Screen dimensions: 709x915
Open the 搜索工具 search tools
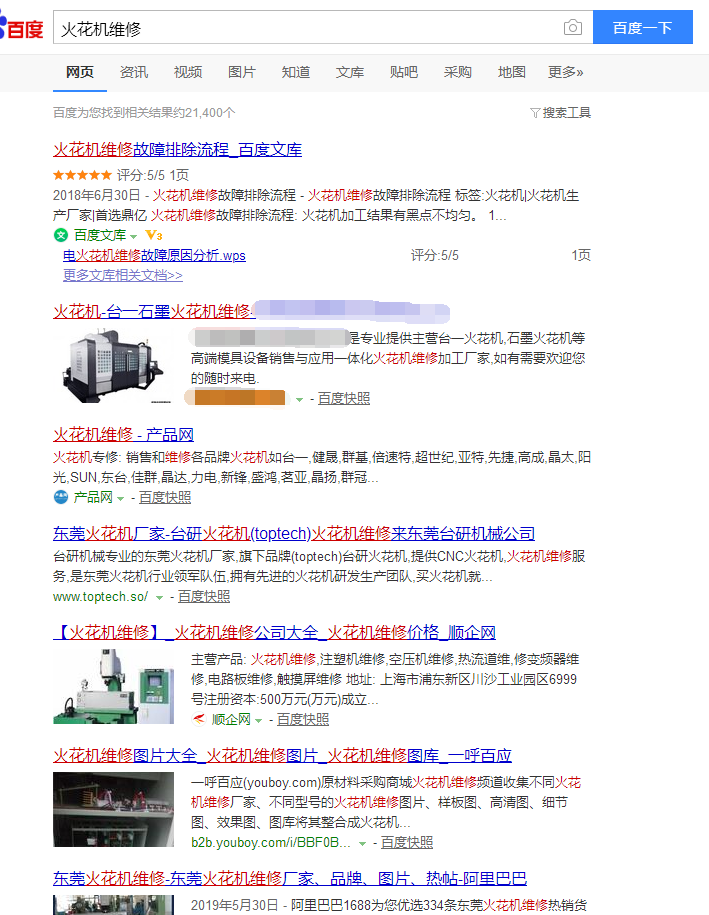(560, 113)
